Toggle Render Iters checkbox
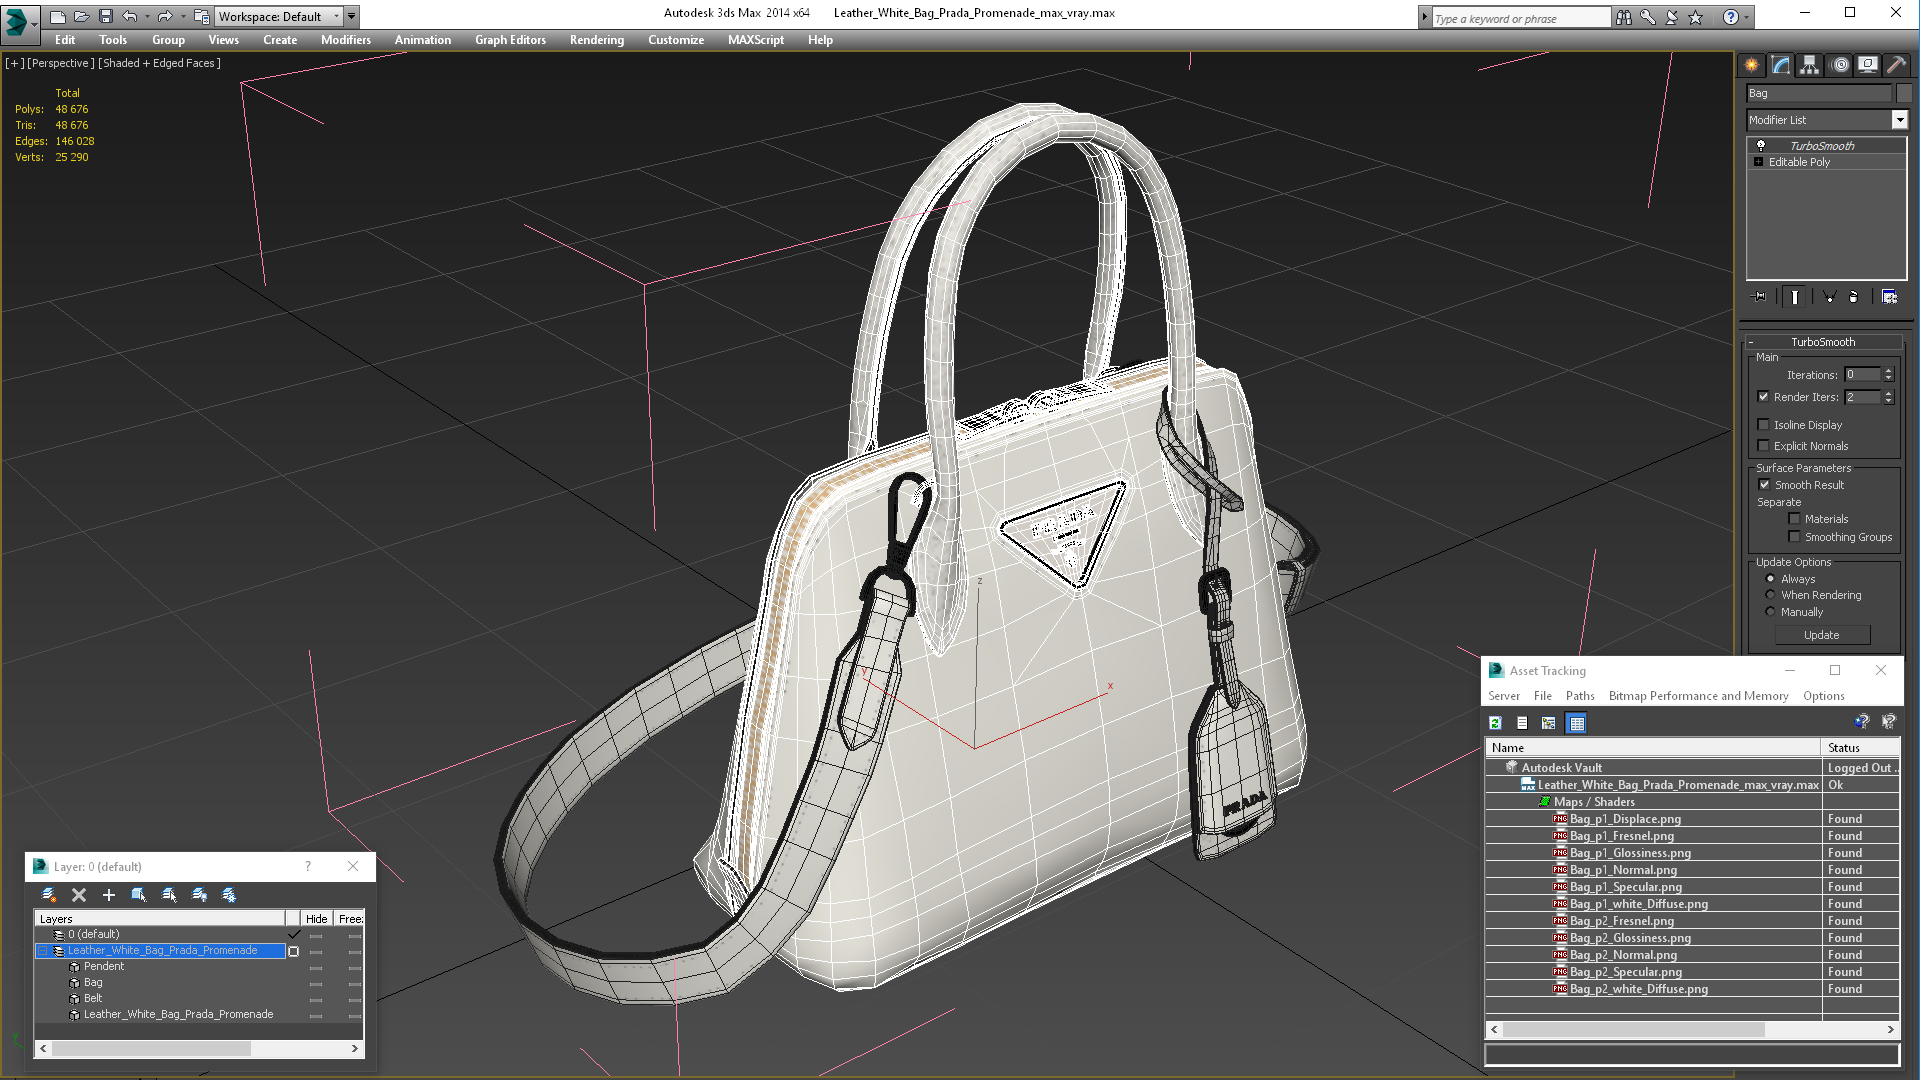This screenshot has height=1080, width=1920. coord(1764,397)
